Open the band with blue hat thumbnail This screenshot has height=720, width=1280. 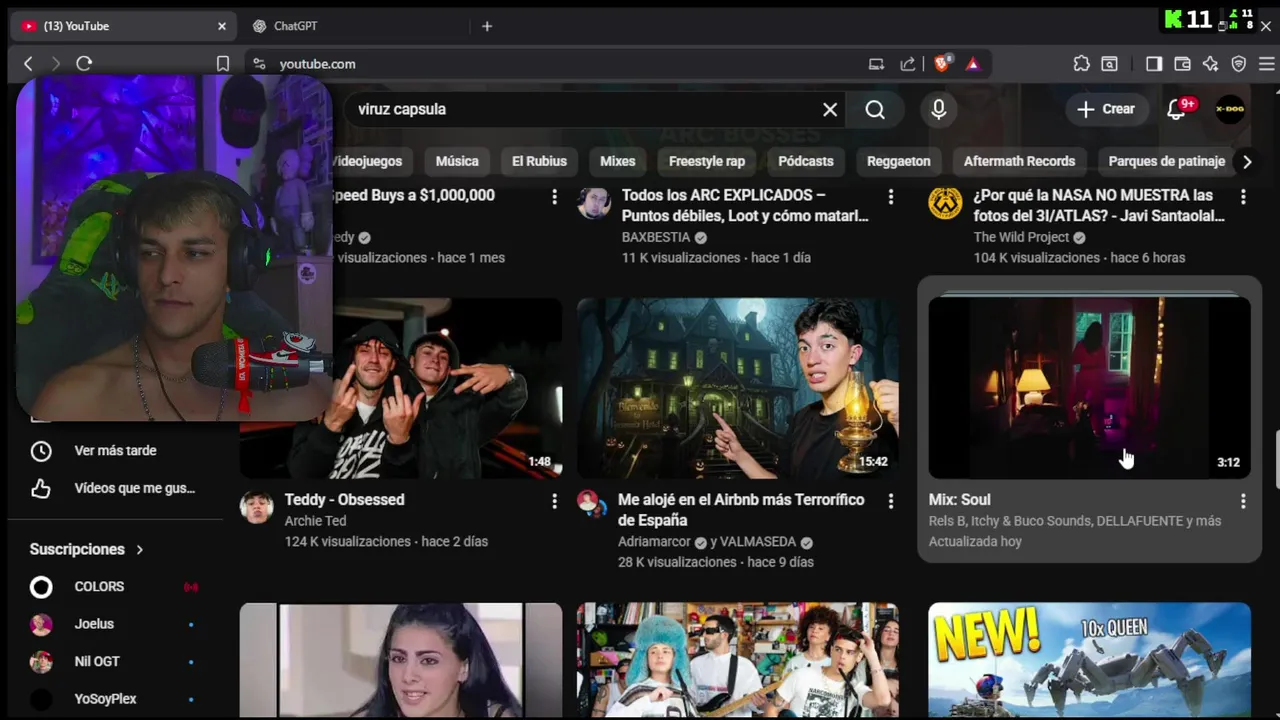coord(738,660)
